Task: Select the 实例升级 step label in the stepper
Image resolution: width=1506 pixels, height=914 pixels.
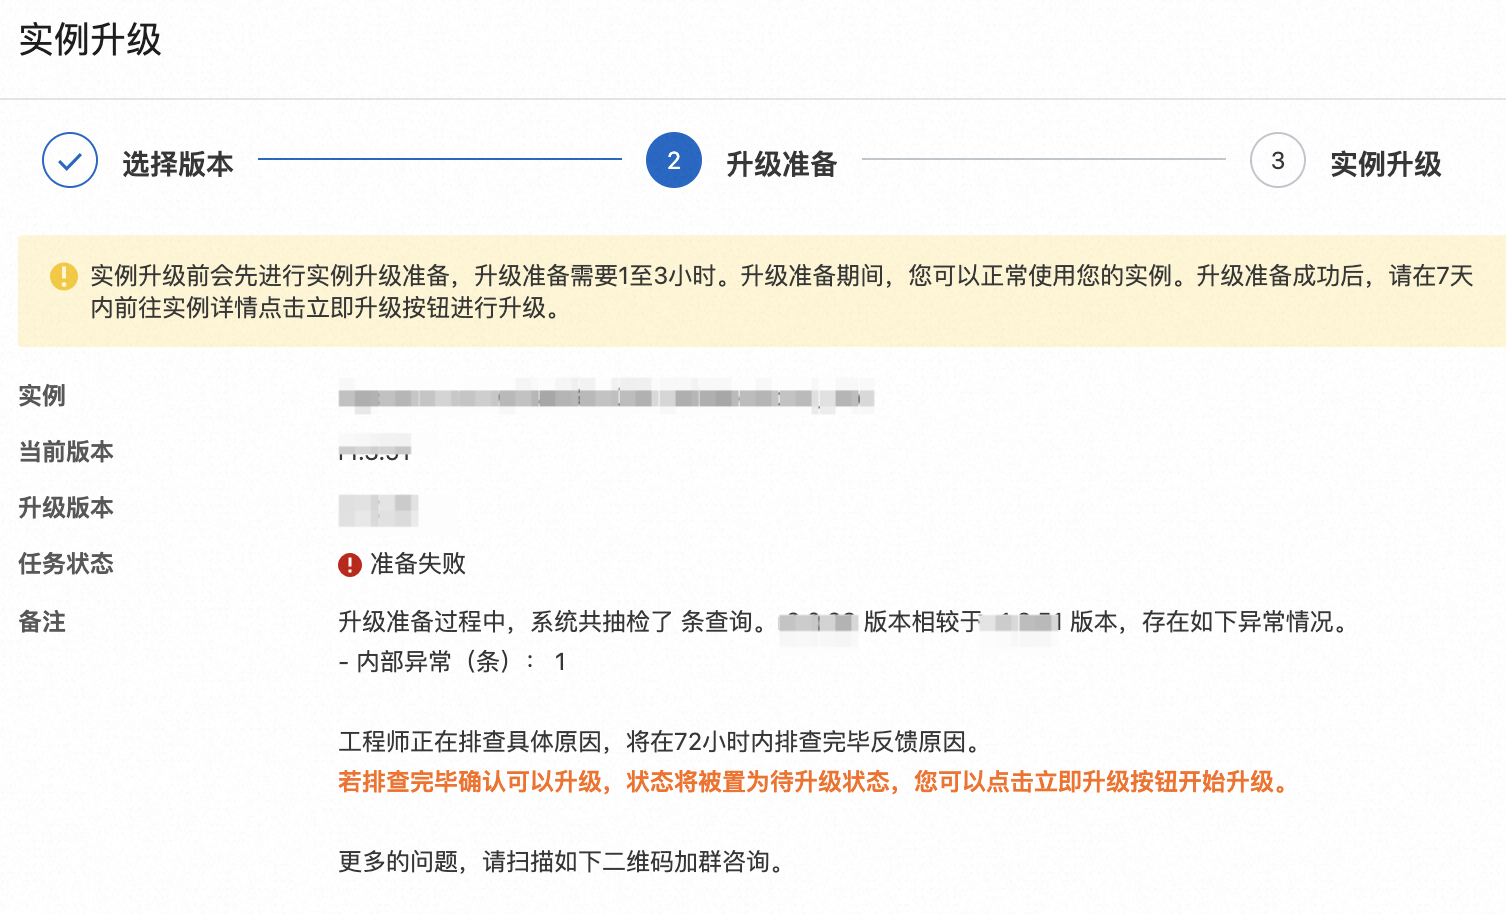Action: pos(1385,164)
